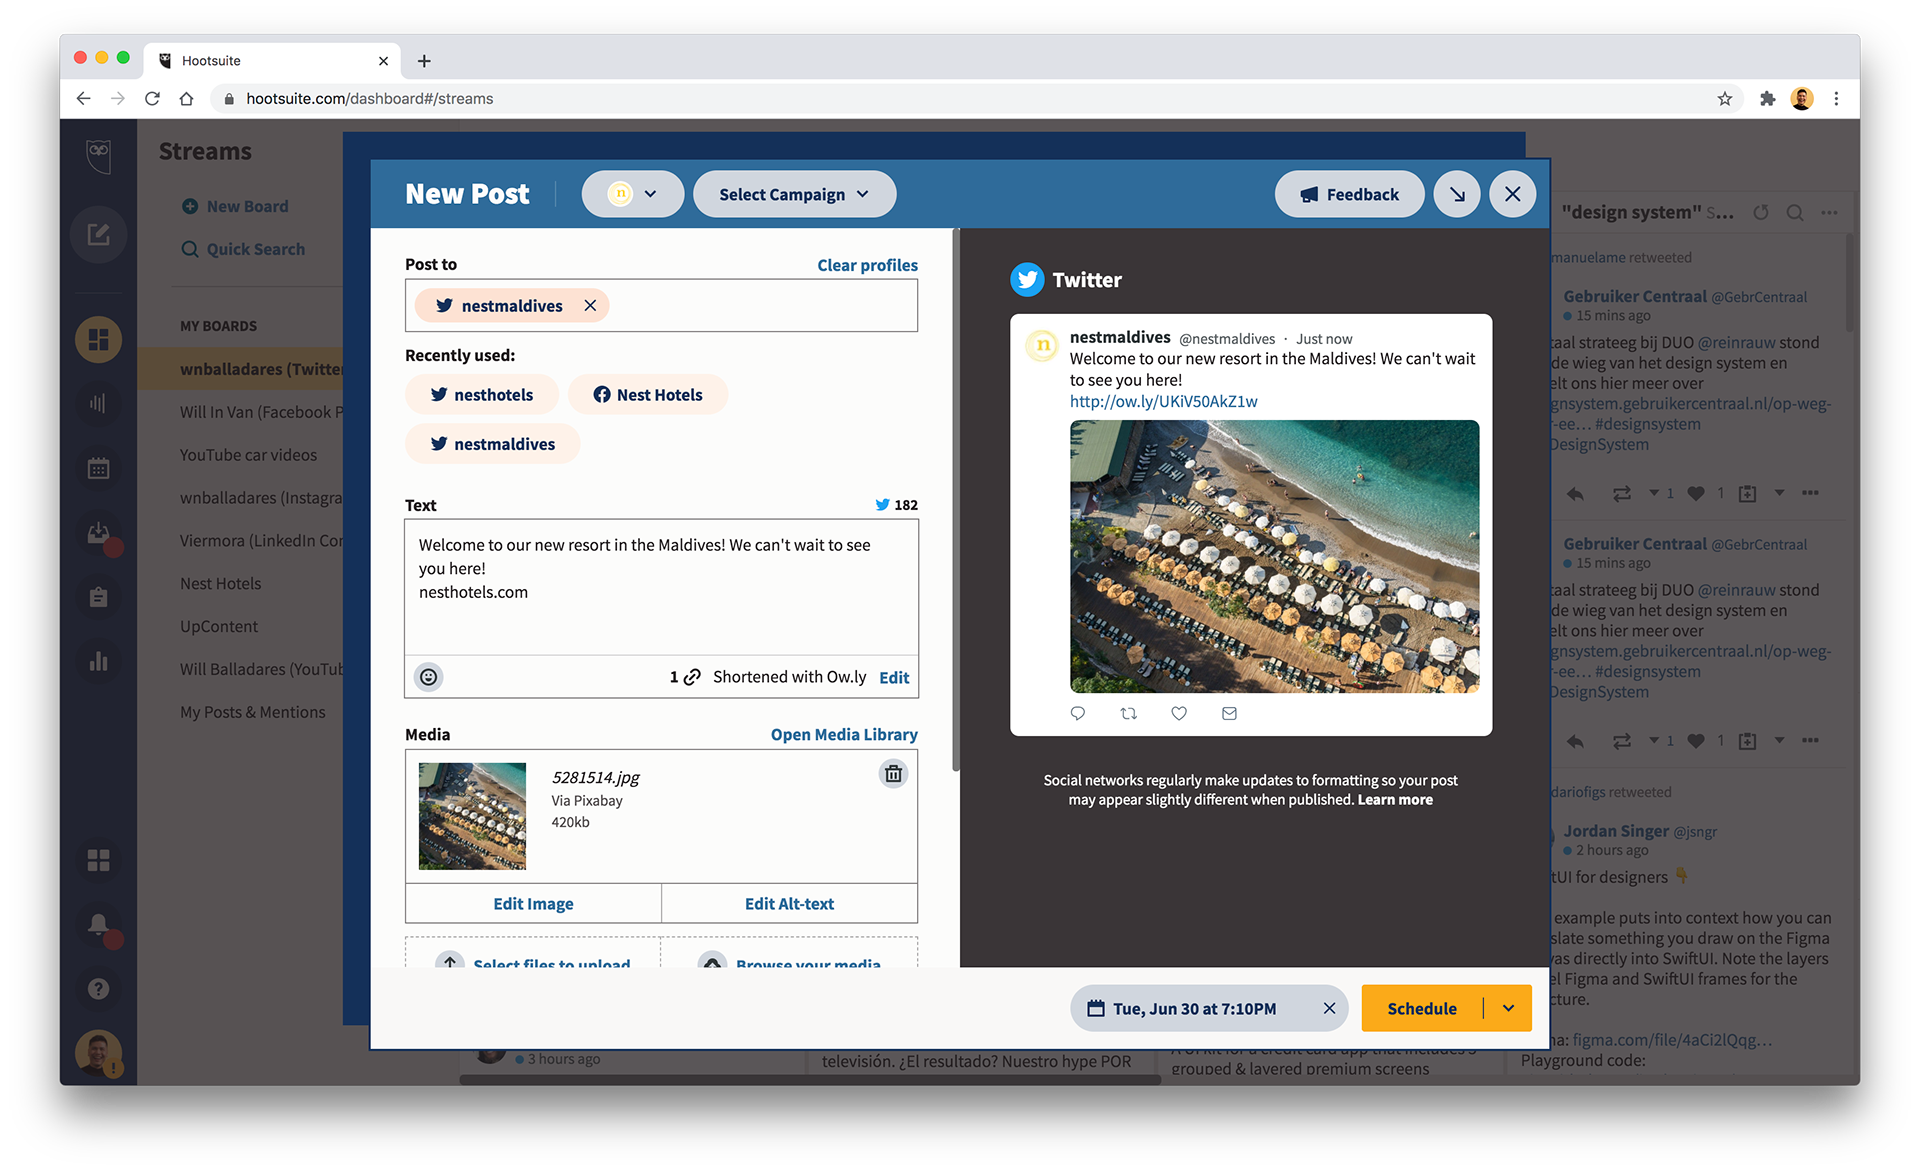Click into the post Text input area
This screenshot has height=1171, width=1920.
(x=661, y=586)
